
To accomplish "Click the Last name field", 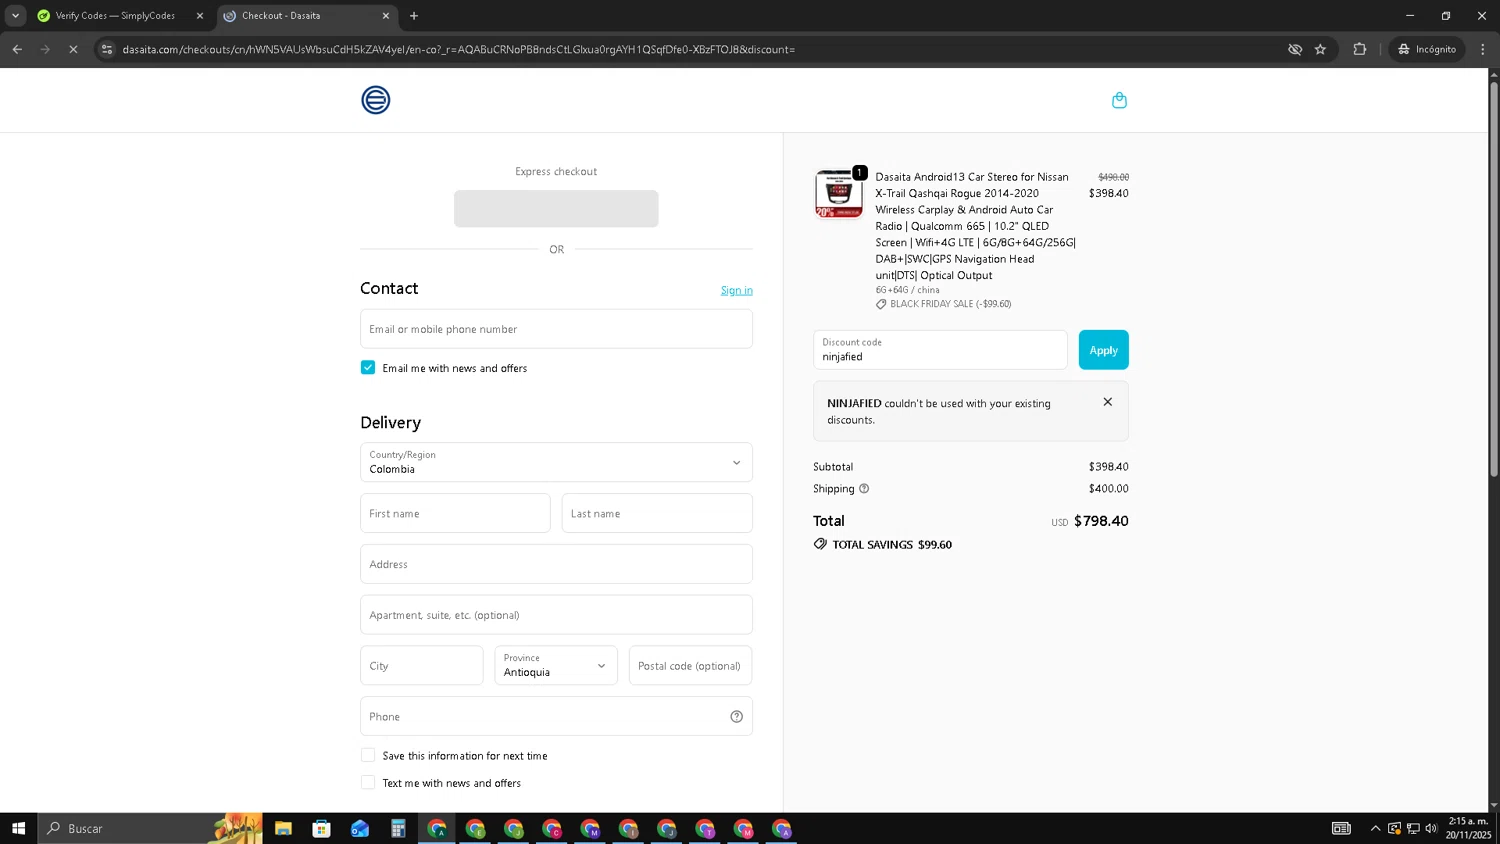I will pos(657,513).
